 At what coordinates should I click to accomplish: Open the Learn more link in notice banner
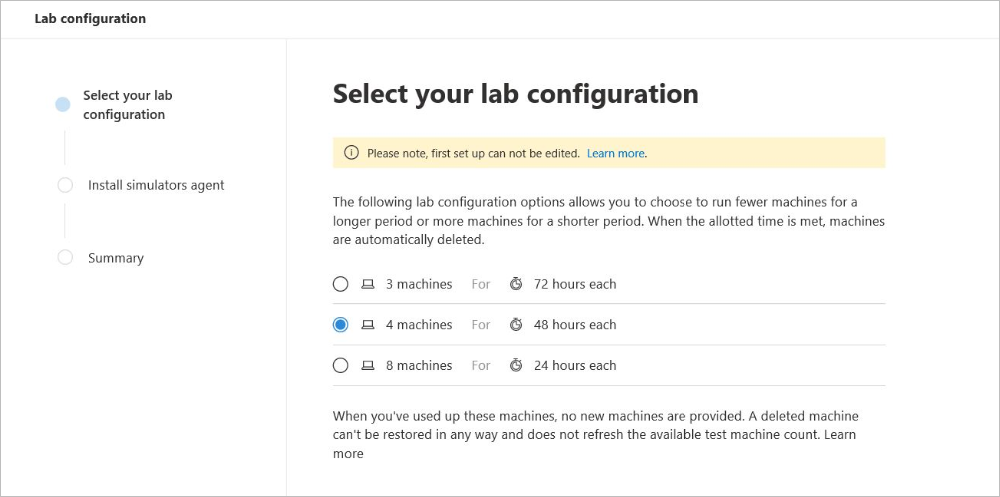[616, 153]
